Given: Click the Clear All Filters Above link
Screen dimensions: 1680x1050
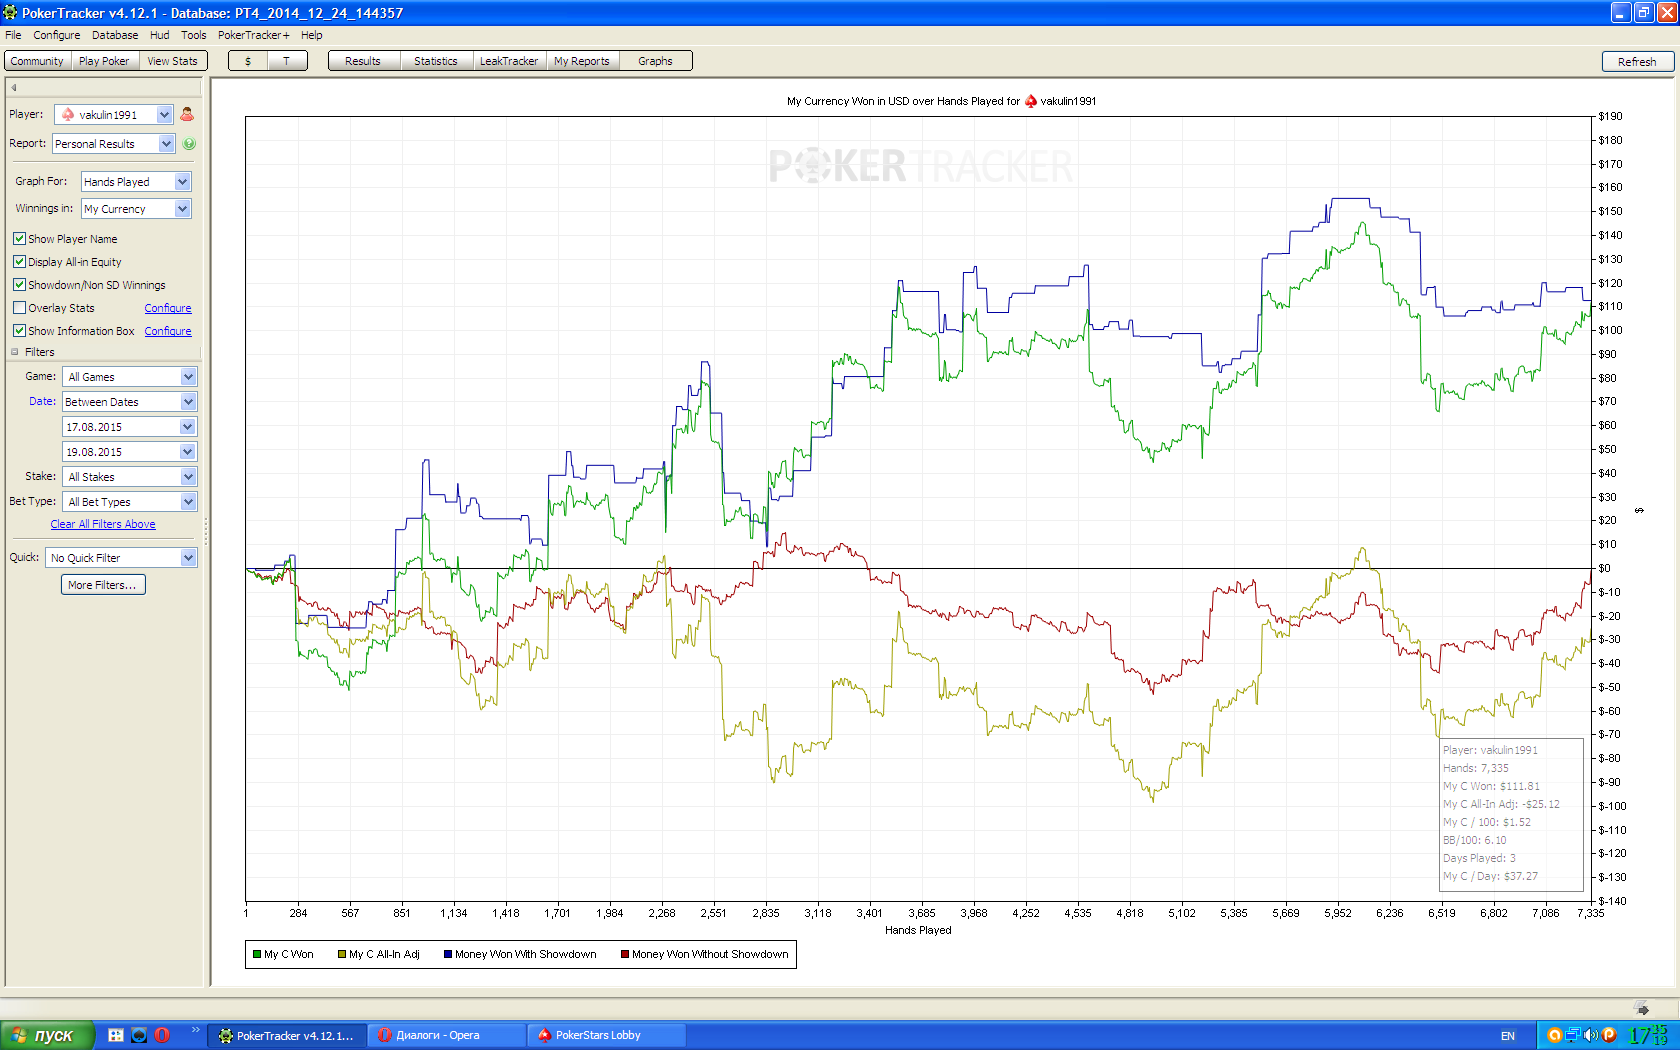Looking at the screenshot, I should (x=103, y=524).
